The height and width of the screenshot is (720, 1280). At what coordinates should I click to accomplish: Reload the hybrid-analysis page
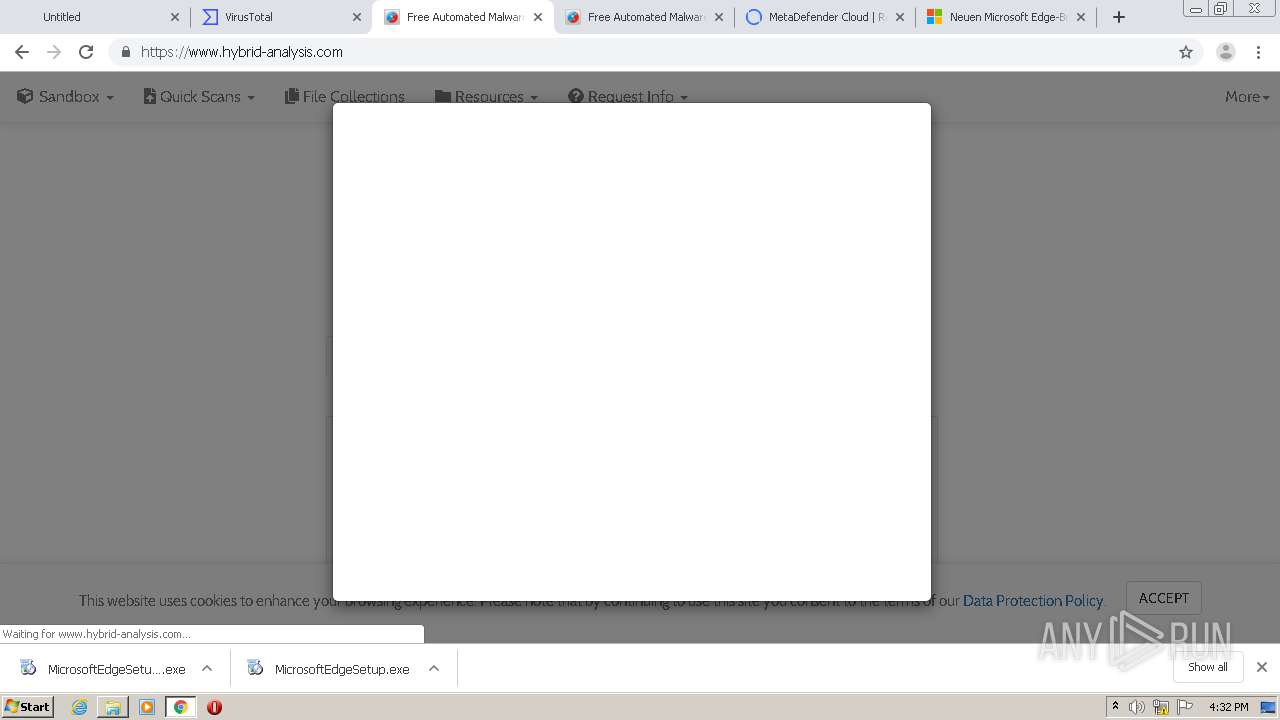click(x=86, y=52)
